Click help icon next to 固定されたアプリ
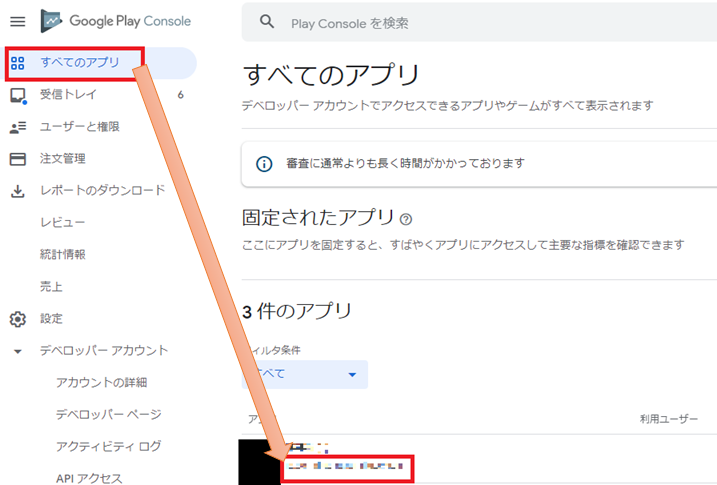Screen dimensions: 717x485 pyautogui.click(x=406, y=219)
